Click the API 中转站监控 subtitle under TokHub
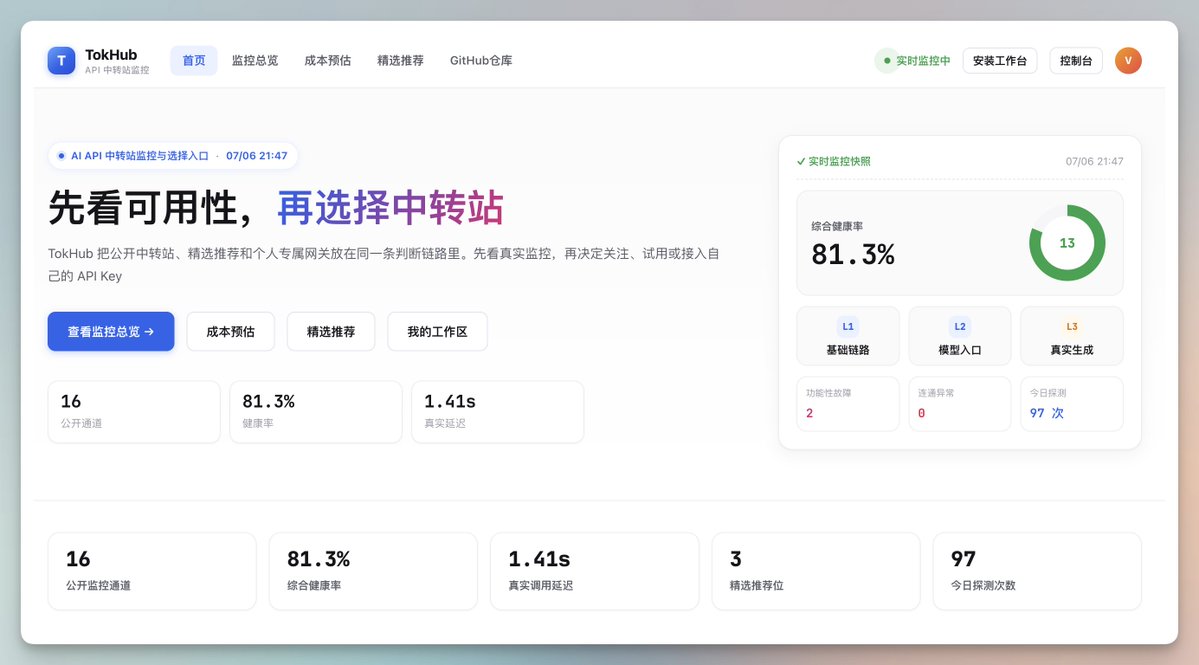 tap(117, 70)
